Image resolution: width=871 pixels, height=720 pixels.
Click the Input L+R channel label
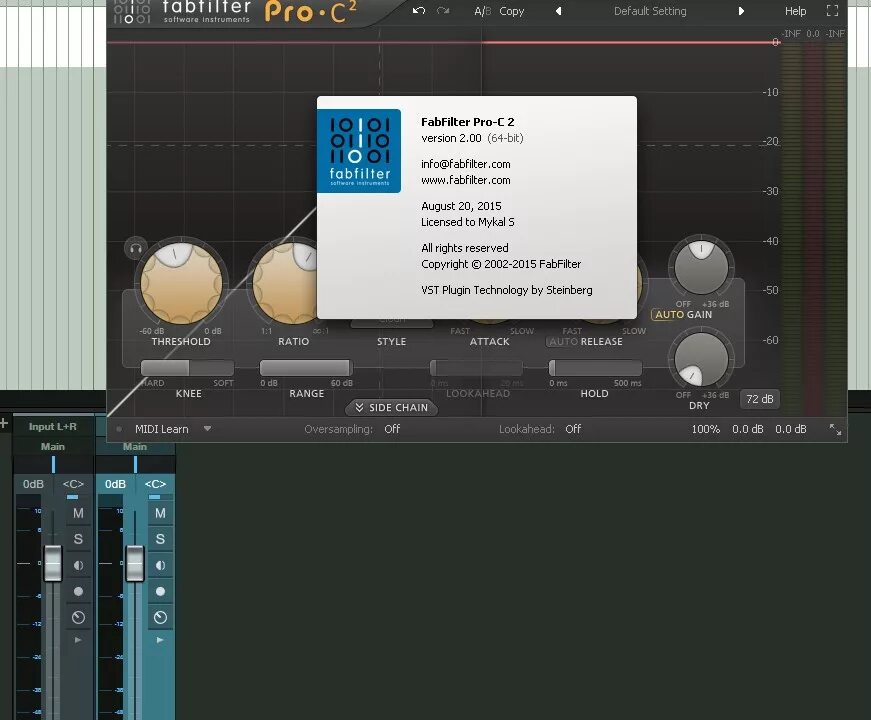(53, 427)
